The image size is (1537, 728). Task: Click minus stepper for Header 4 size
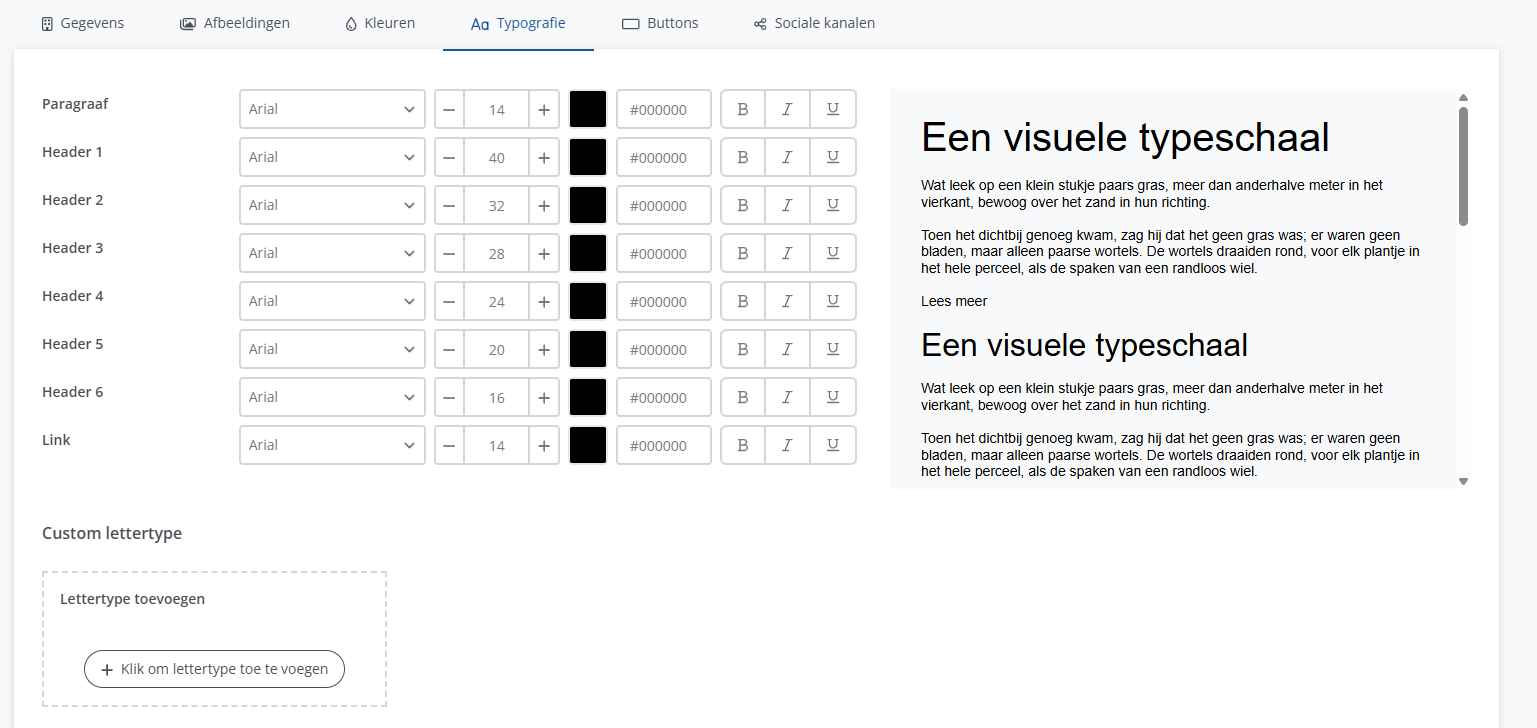pyautogui.click(x=449, y=301)
